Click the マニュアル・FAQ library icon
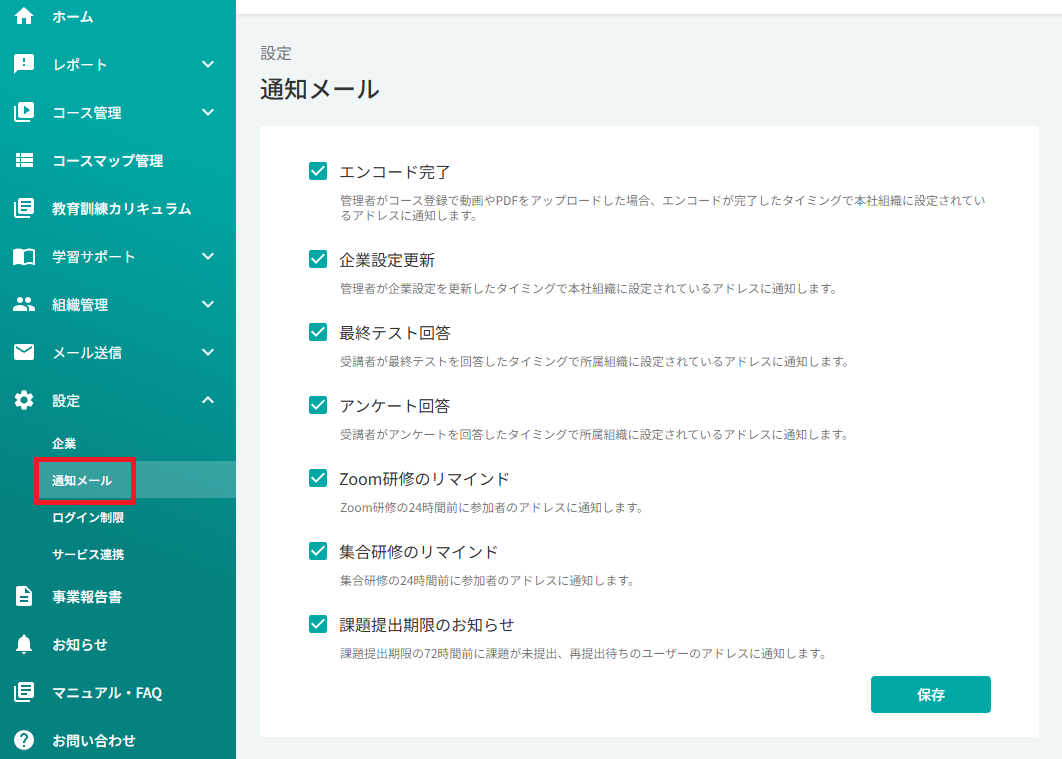Viewport: 1062px width, 759px height. tap(24, 692)
